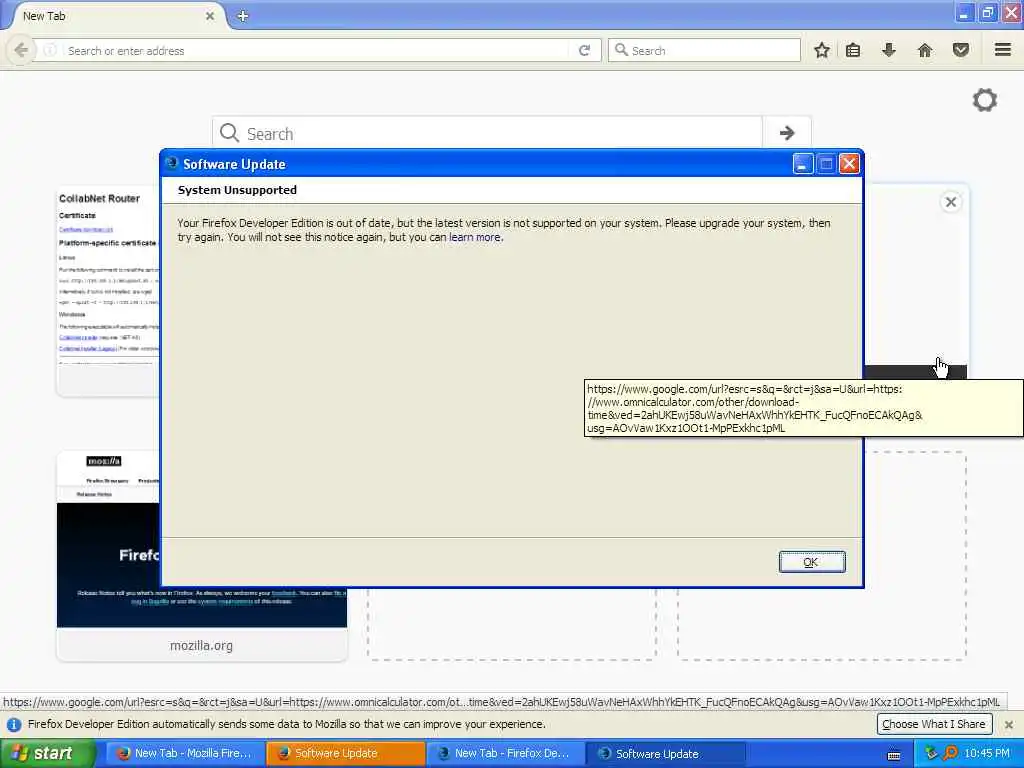
Task: Open the CollabNet Router tile thumbnail
Action: (108, 291)
